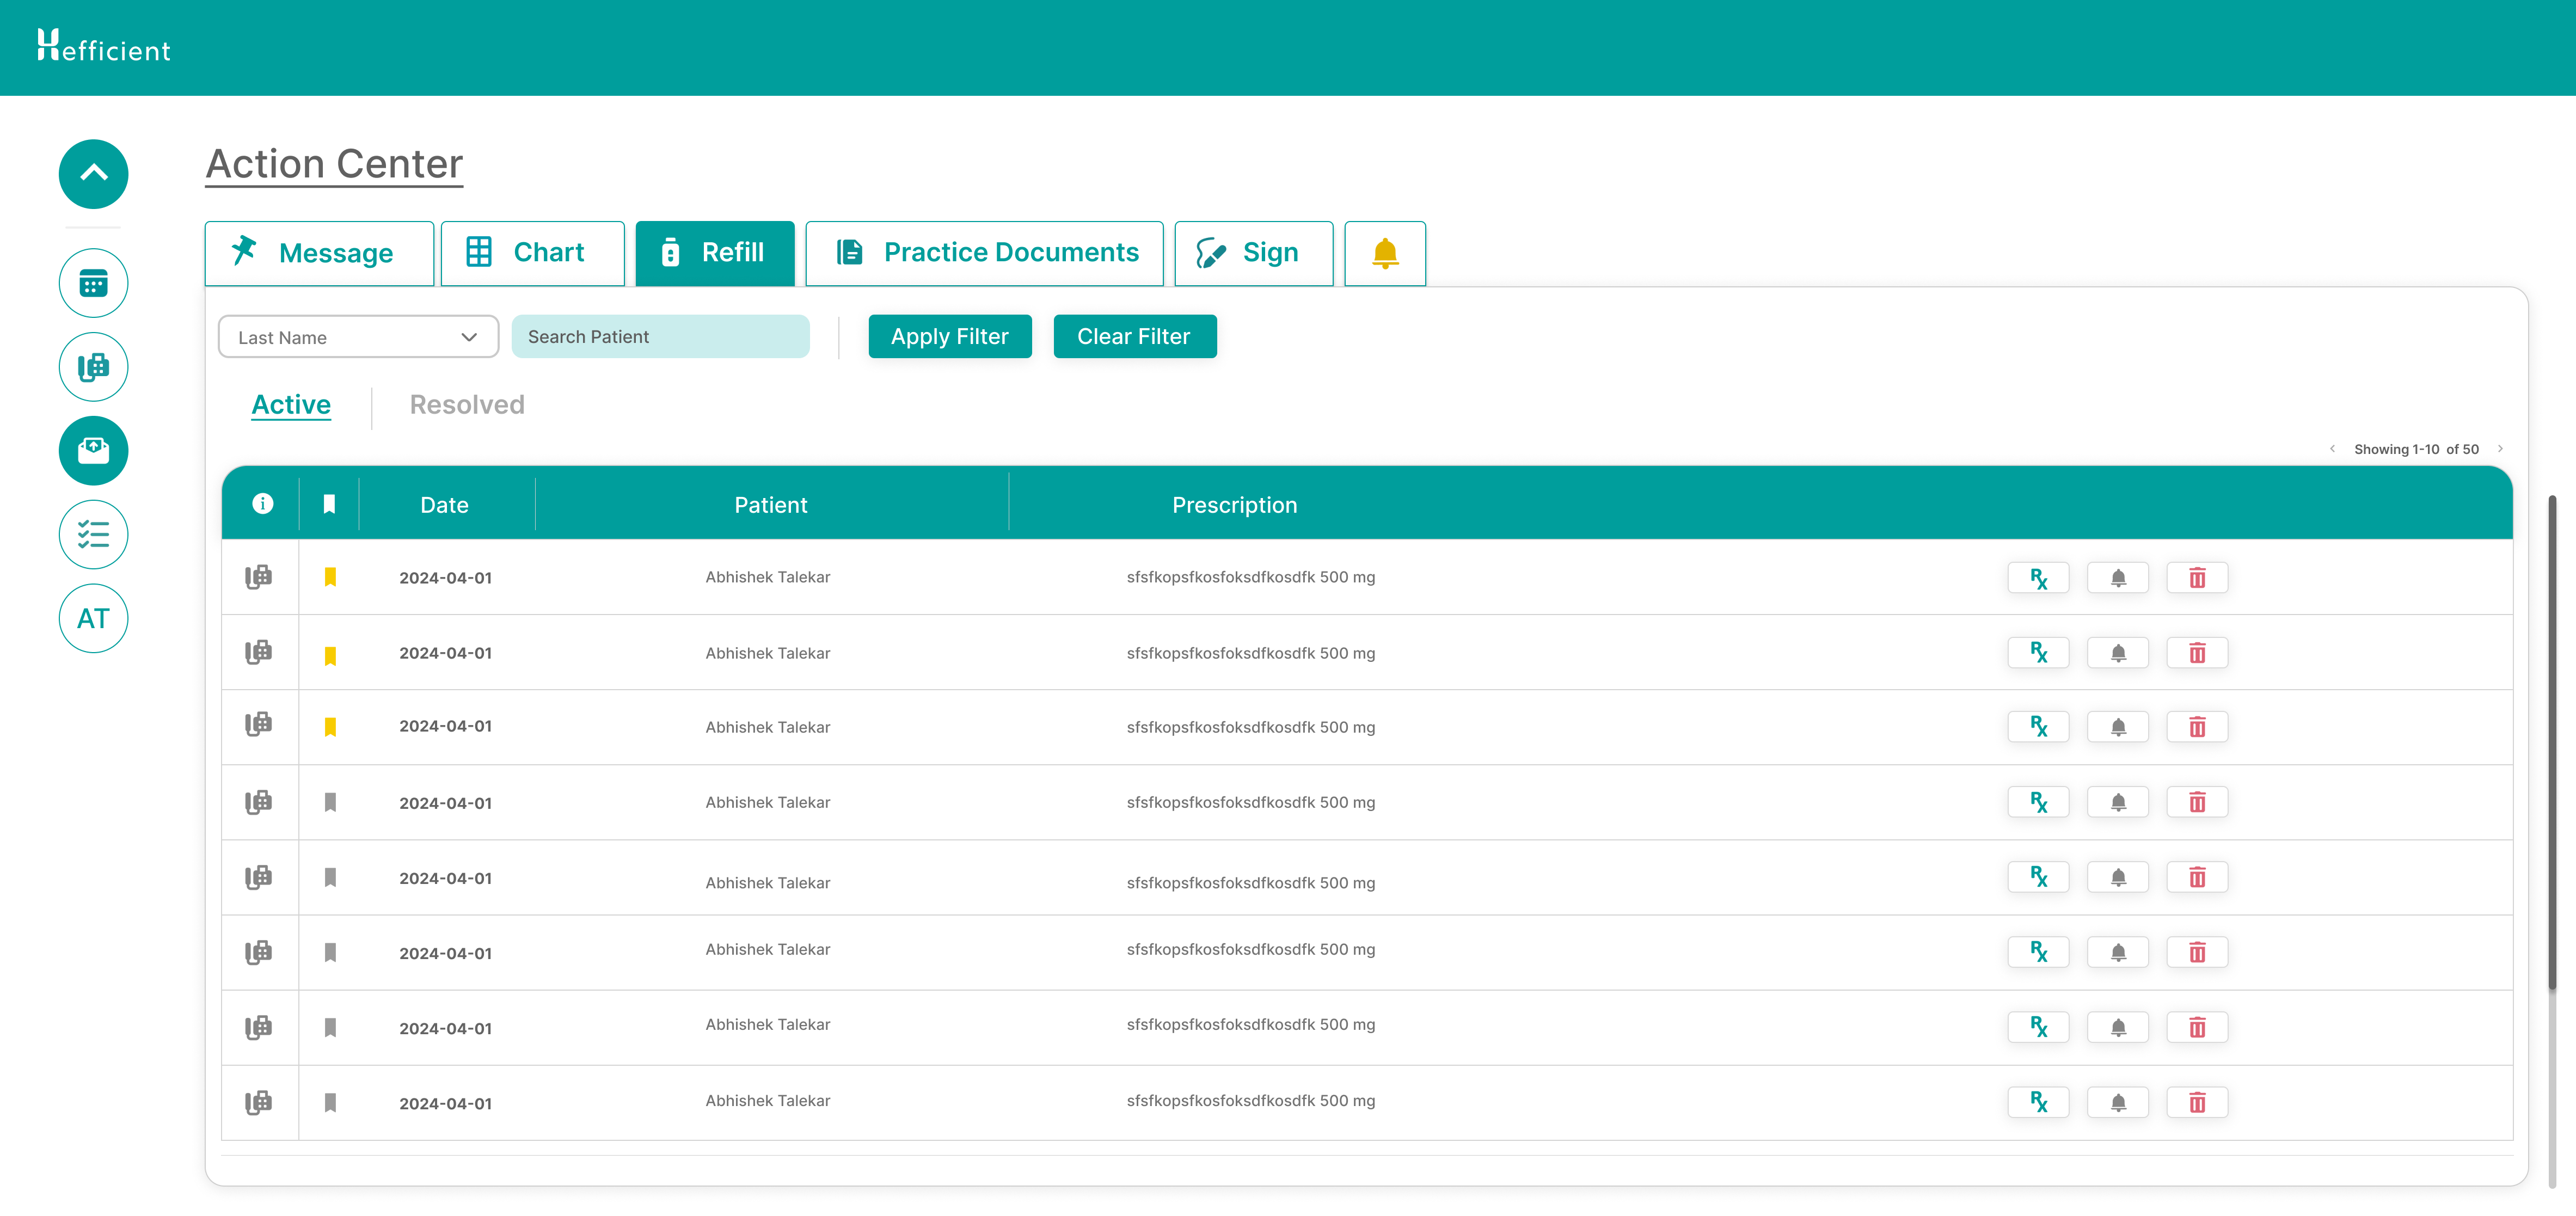Image resolution: width=2576 pixels, height=1216 pixels.
Task: Delete the first row refill with trash icon
Action: 2197,578
